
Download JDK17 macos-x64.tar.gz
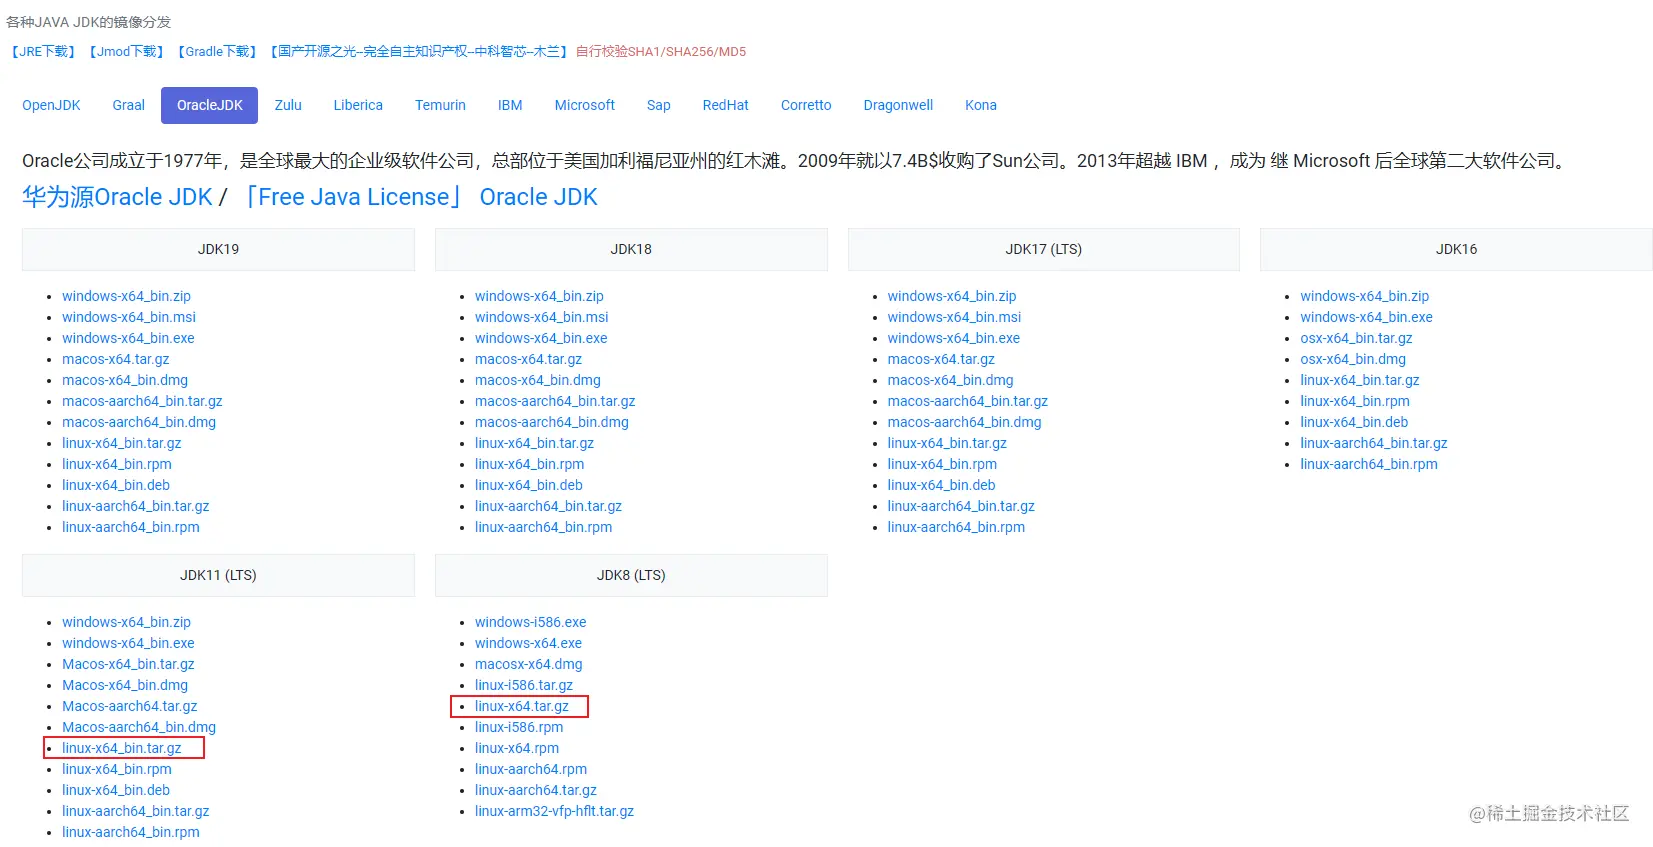click(x=941, y=359)
